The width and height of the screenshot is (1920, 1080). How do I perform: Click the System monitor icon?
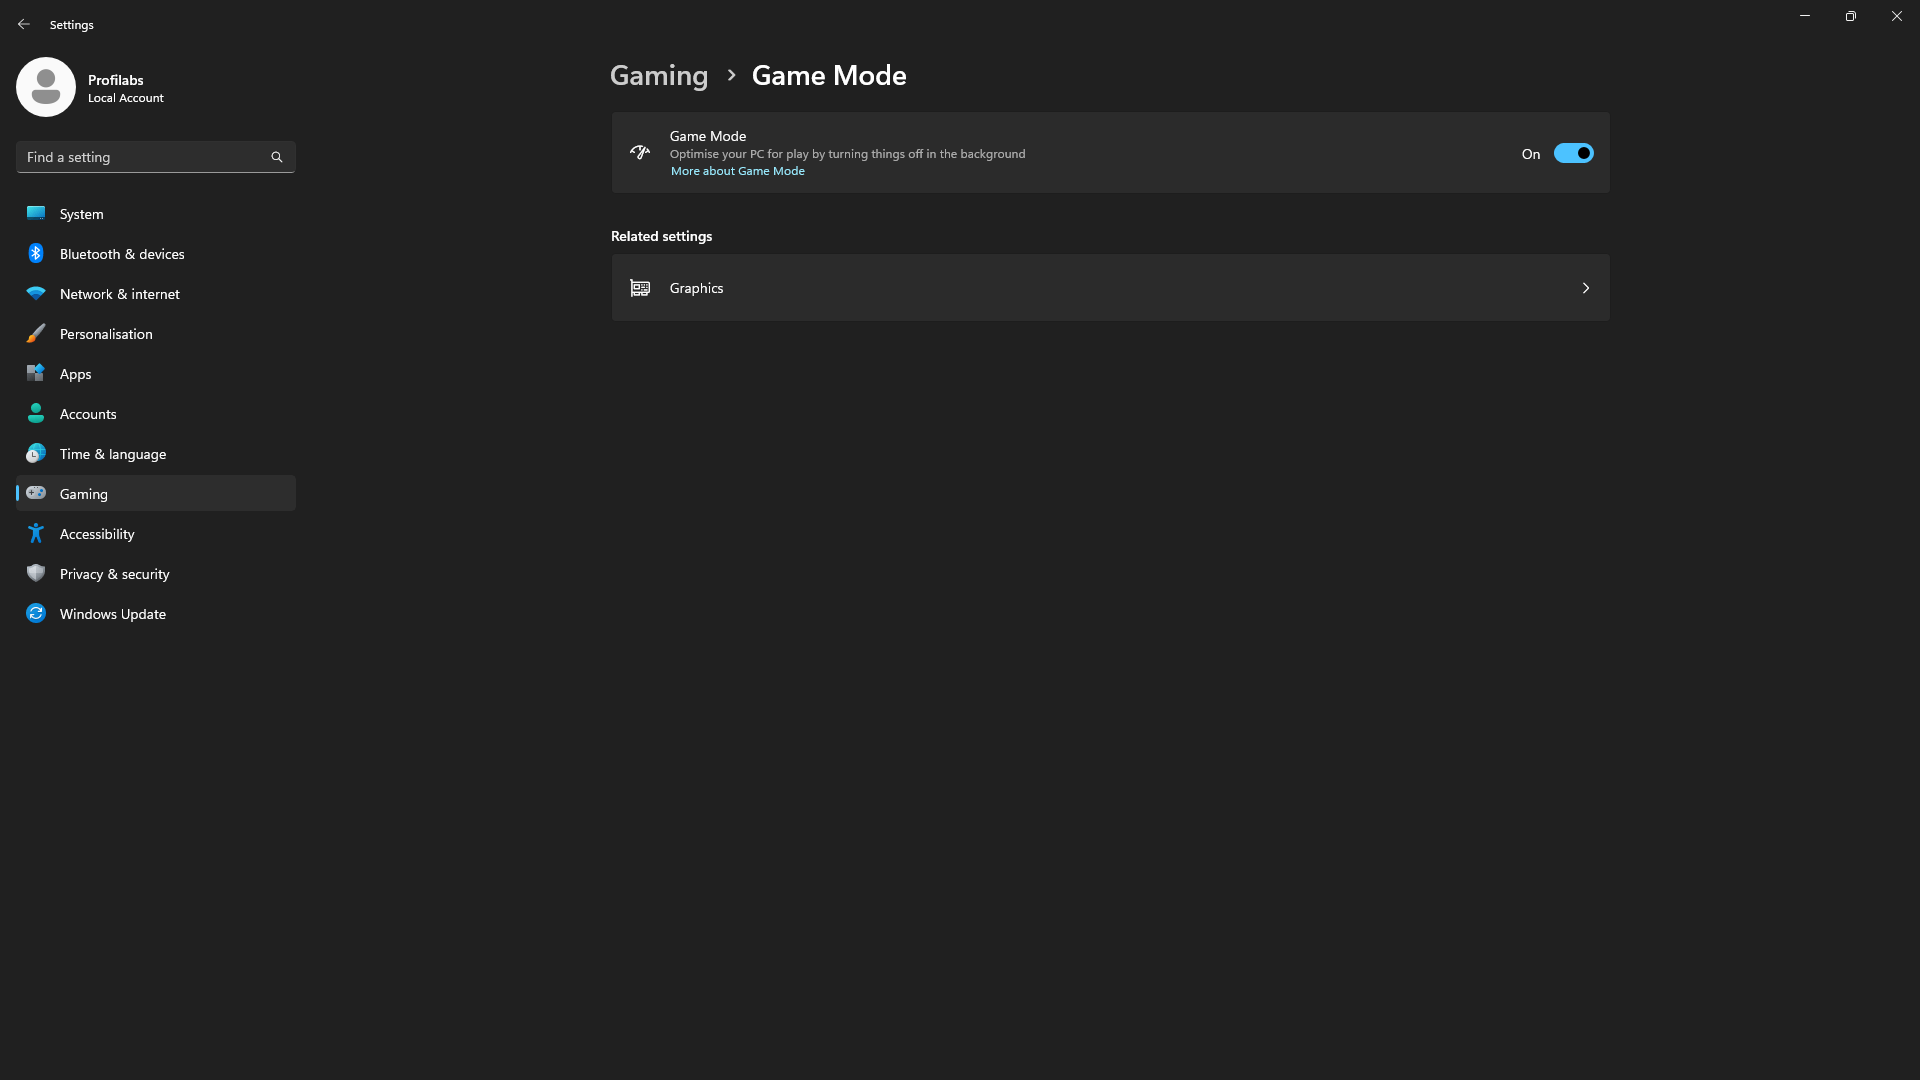click(x=36, y=213)
